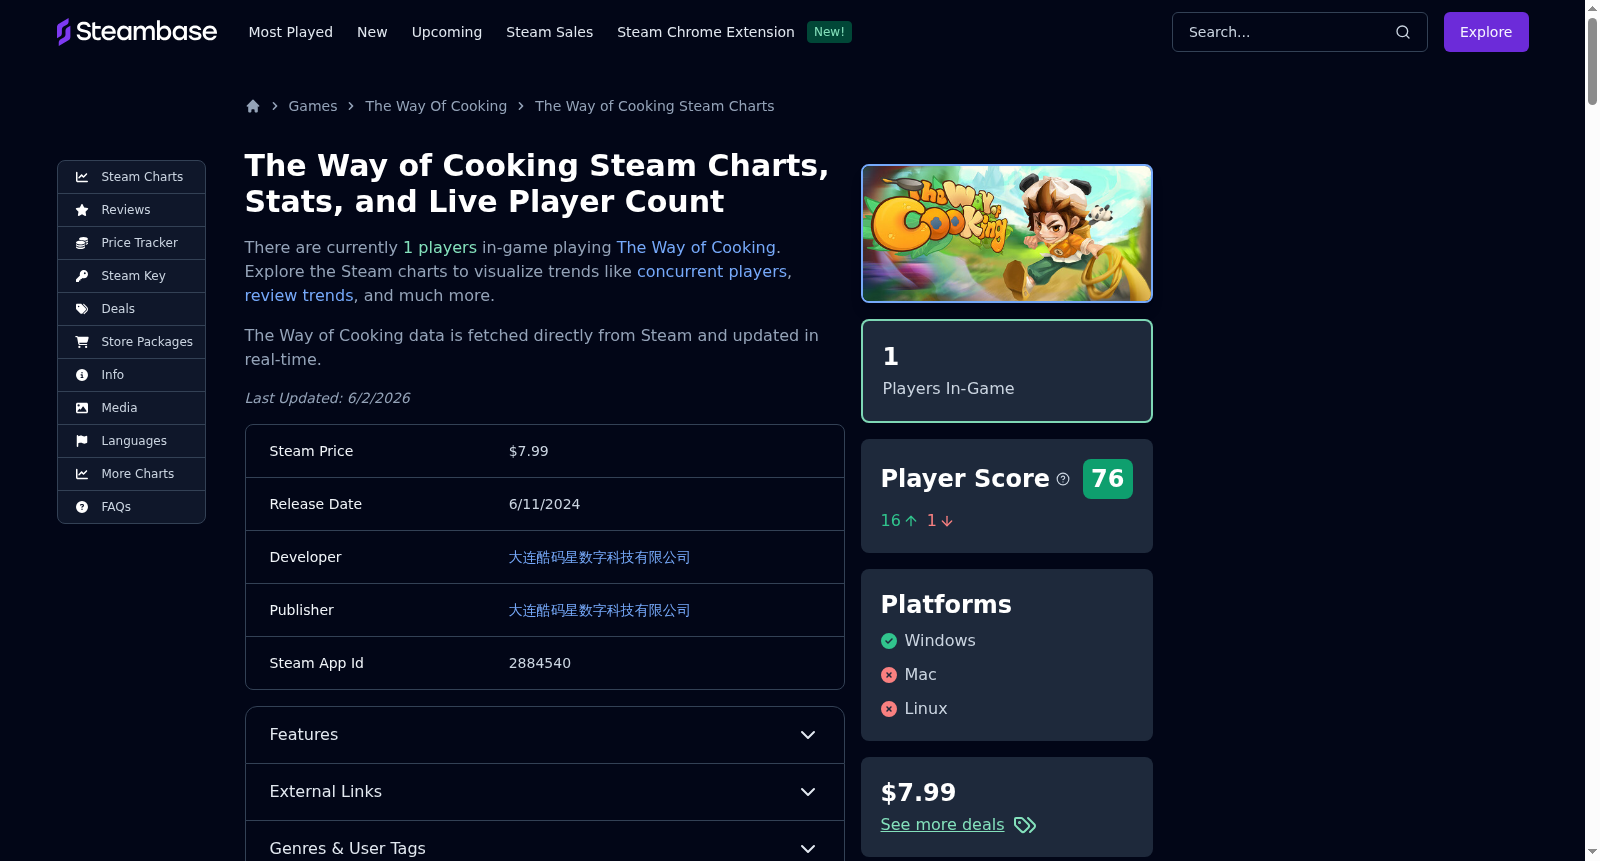Click the Reviews star icon
This screenshot has height=861, width=1600.
(x=82, y=210)
